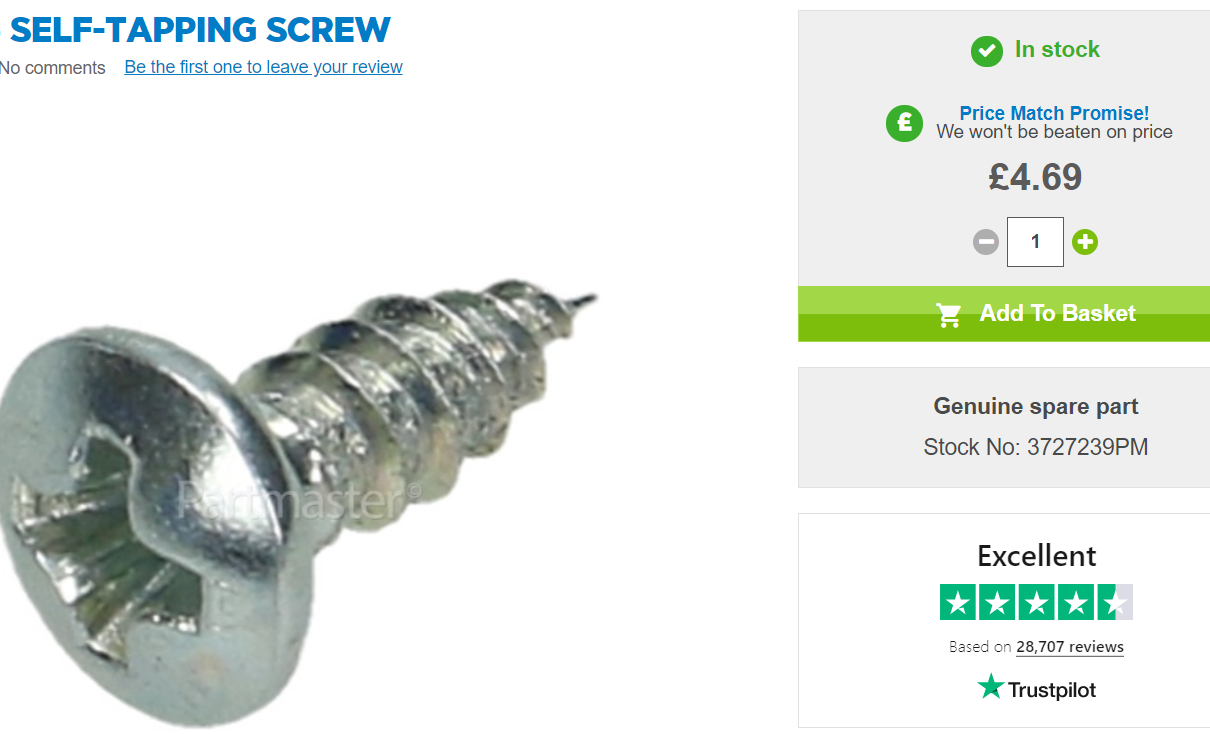This screenshot has width=1210, height=734.
Task: Click the third Trustpilot rating star
Action: 1037,602
